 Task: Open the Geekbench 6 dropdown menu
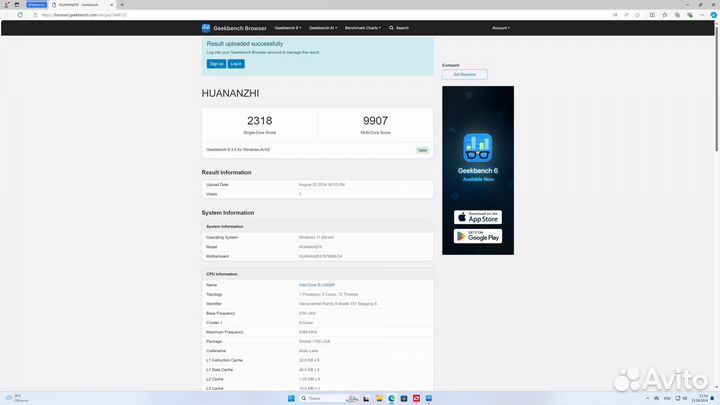pyautogui.click(x=288, y=28)
